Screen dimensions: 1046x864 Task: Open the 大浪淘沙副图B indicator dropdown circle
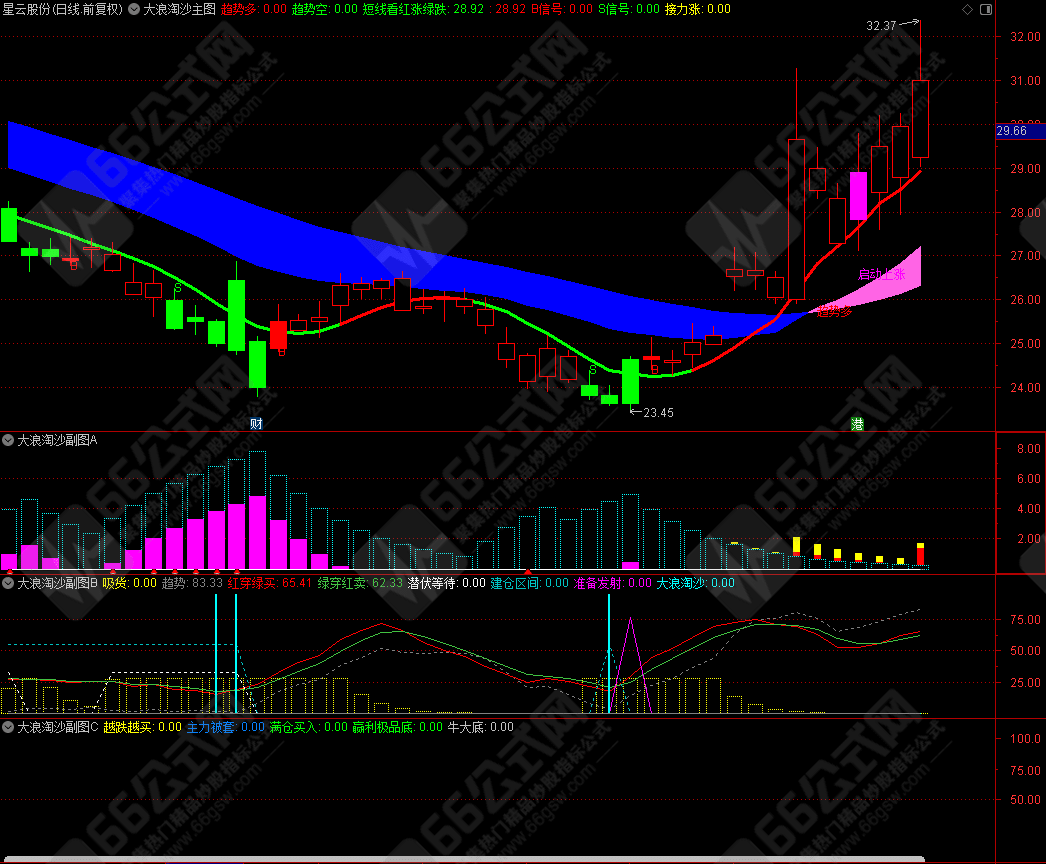click(8, 583)
